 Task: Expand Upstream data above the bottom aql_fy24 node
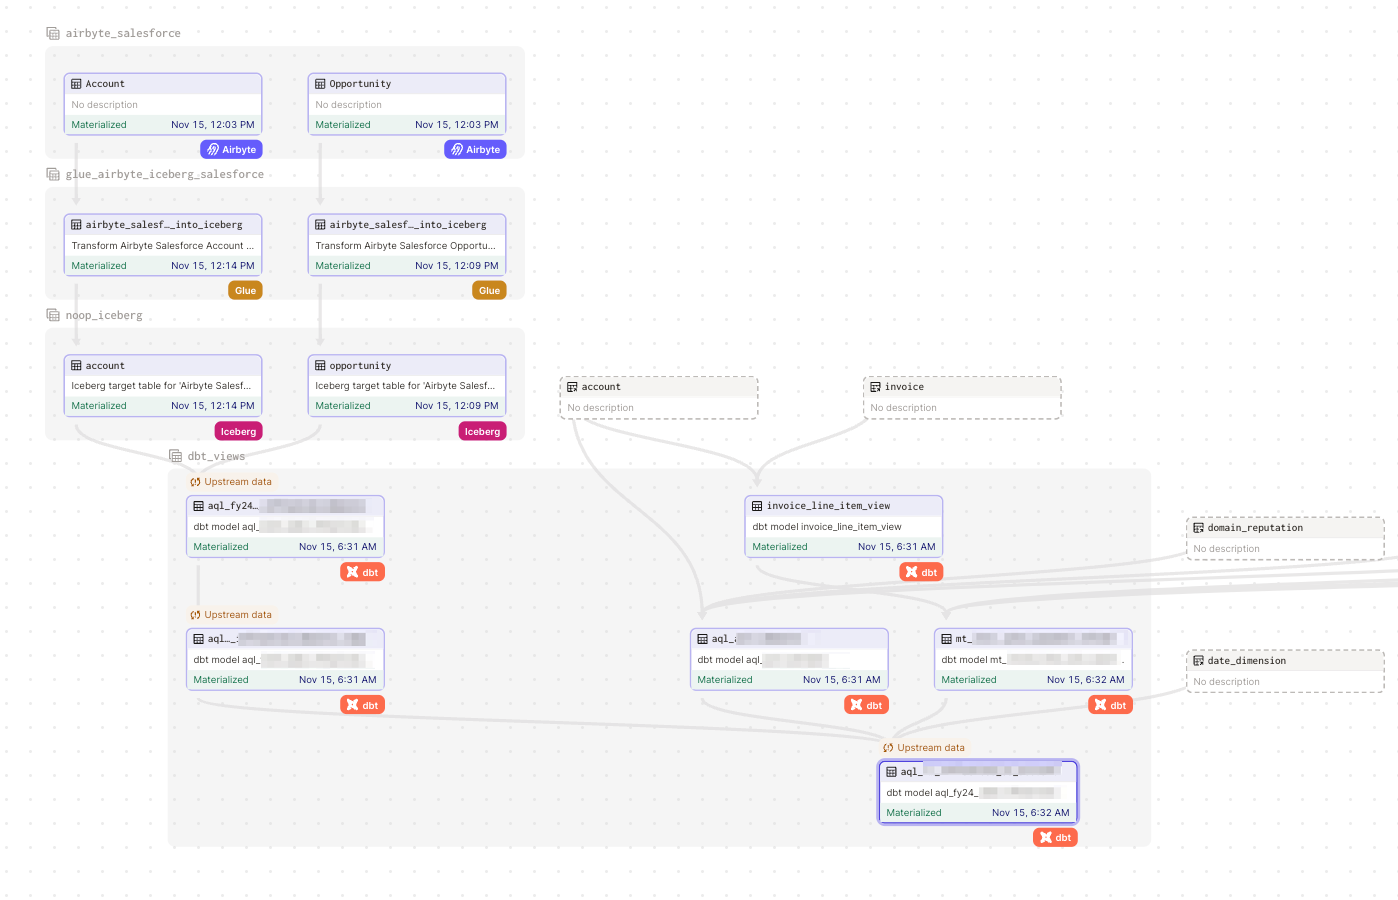[922, 747]
